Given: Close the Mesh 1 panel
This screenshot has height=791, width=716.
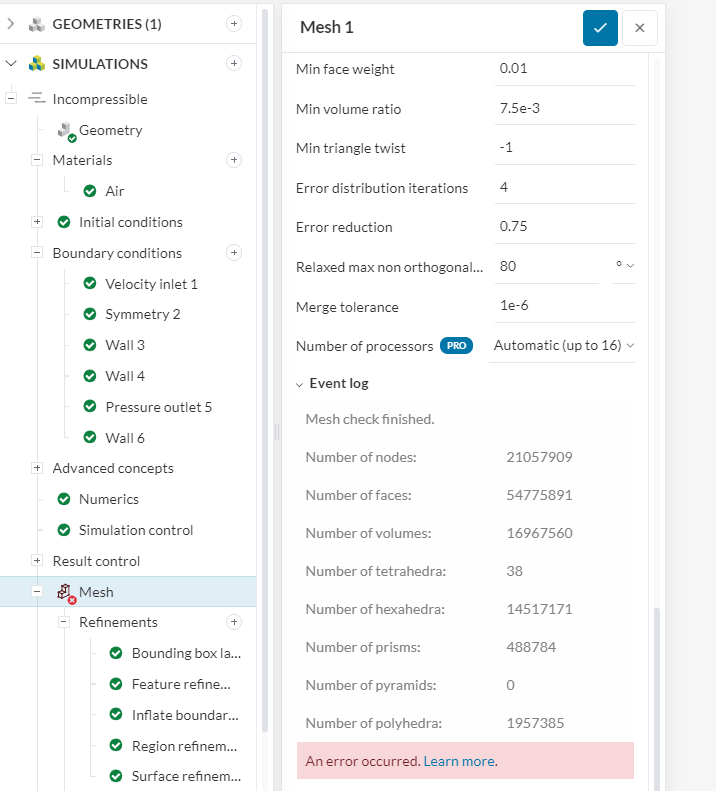Looking at the screenshot, I should tap(640, 28).
